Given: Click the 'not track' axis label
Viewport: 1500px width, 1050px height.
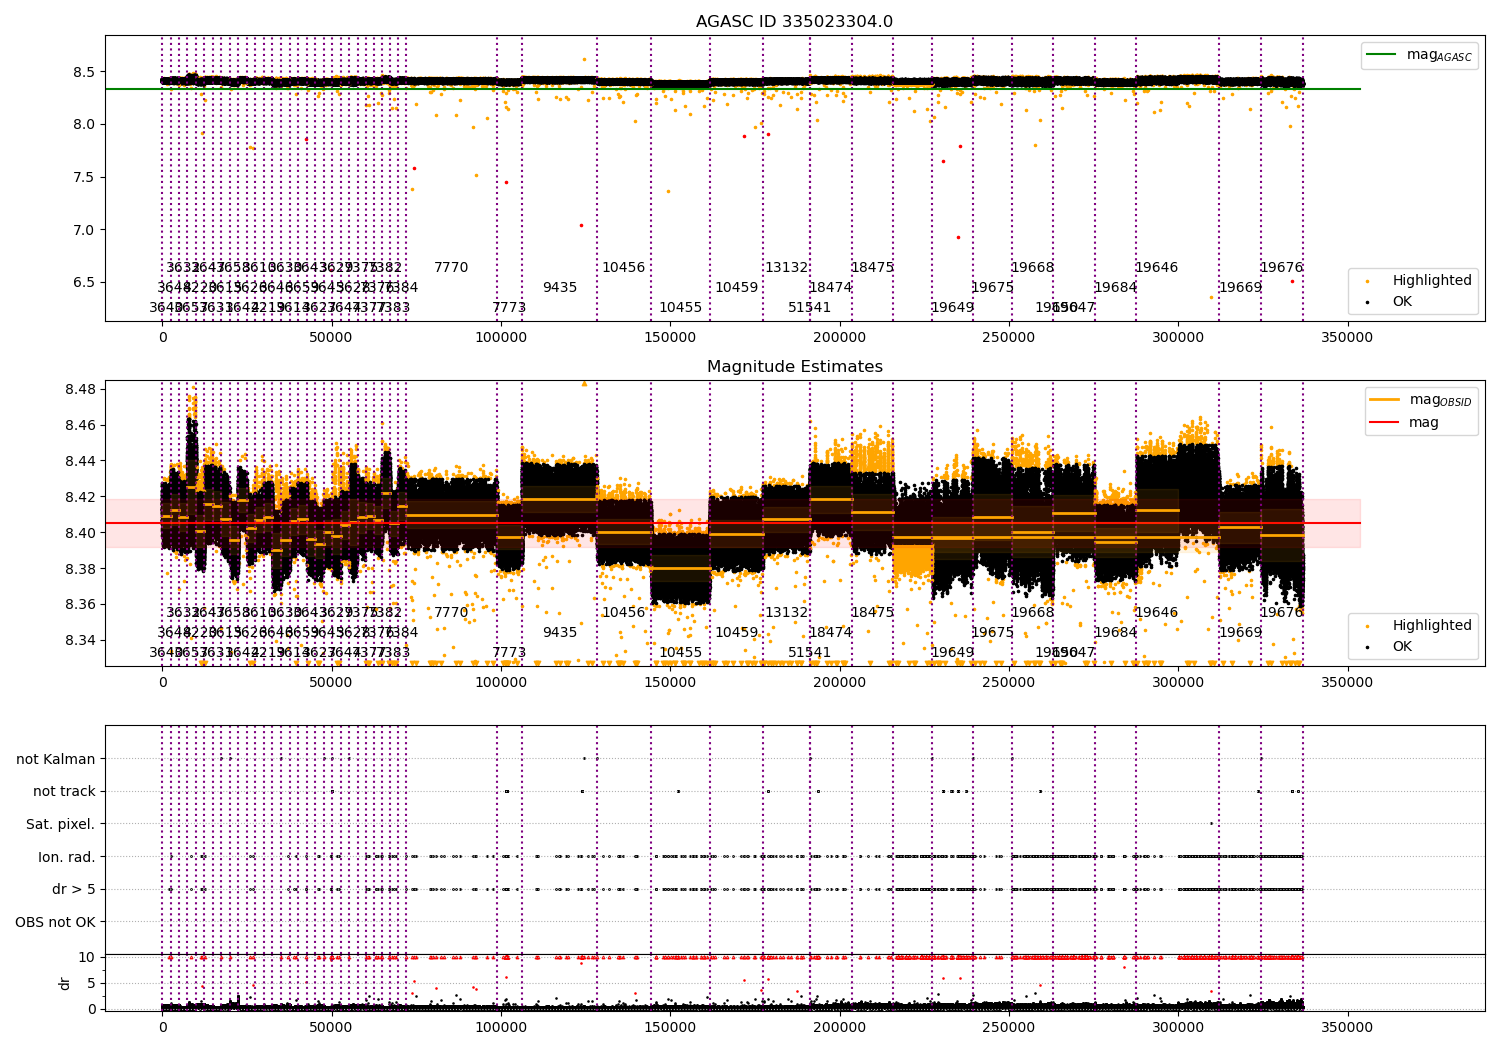Looking at the screenshot, I should (x=64, y=791).
